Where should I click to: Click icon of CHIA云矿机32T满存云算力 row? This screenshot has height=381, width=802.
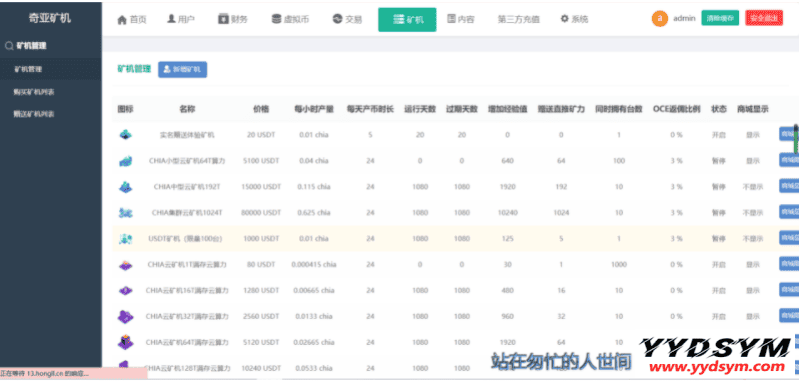click(x=125, y=317)
